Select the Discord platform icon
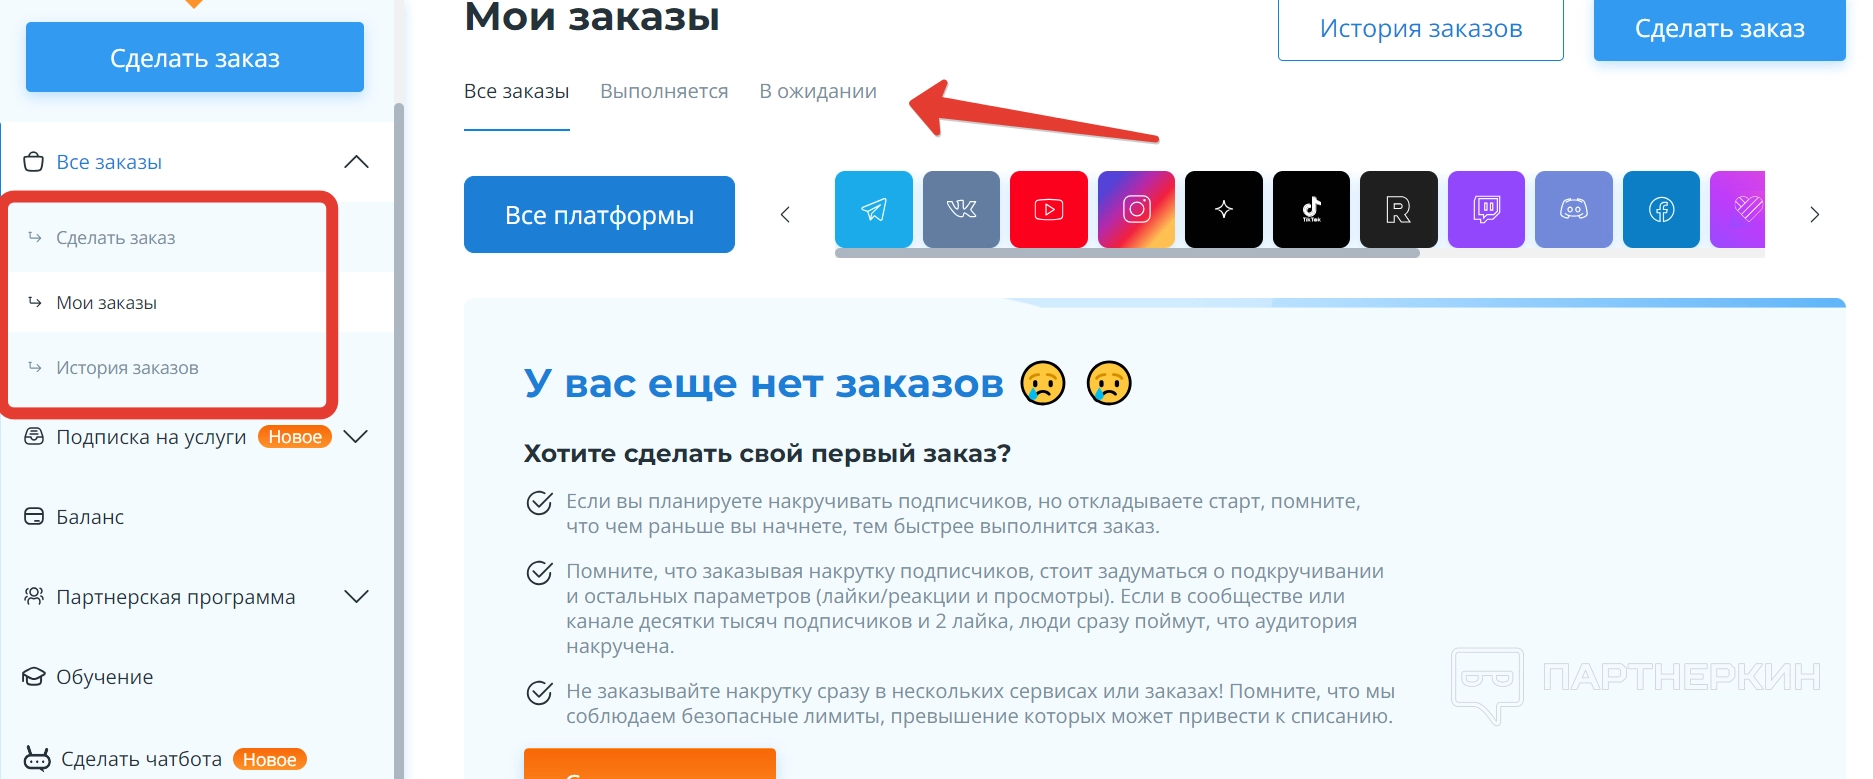Image resolution: width=1873 pixels, height=779 pixels. pos(1574,209)
